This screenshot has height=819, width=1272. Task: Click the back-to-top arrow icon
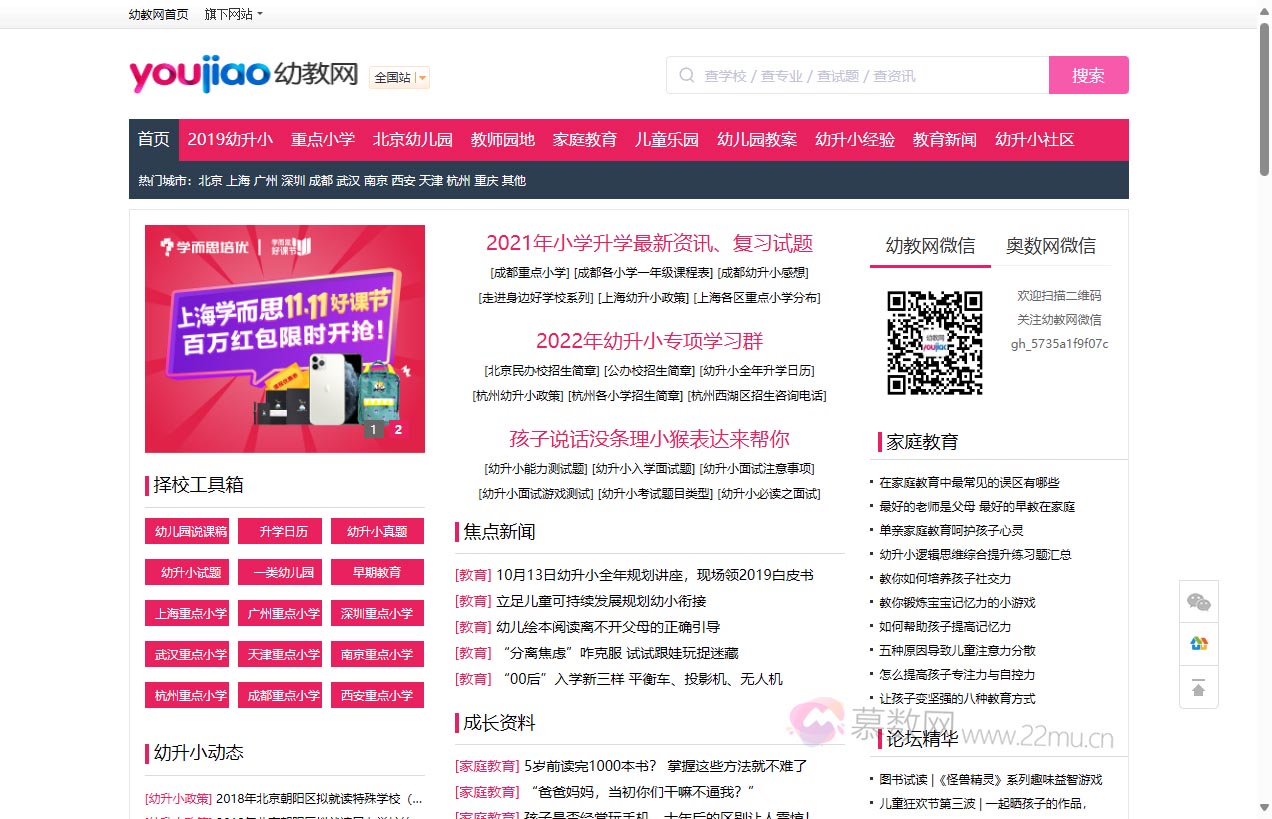pos(1198,688)
